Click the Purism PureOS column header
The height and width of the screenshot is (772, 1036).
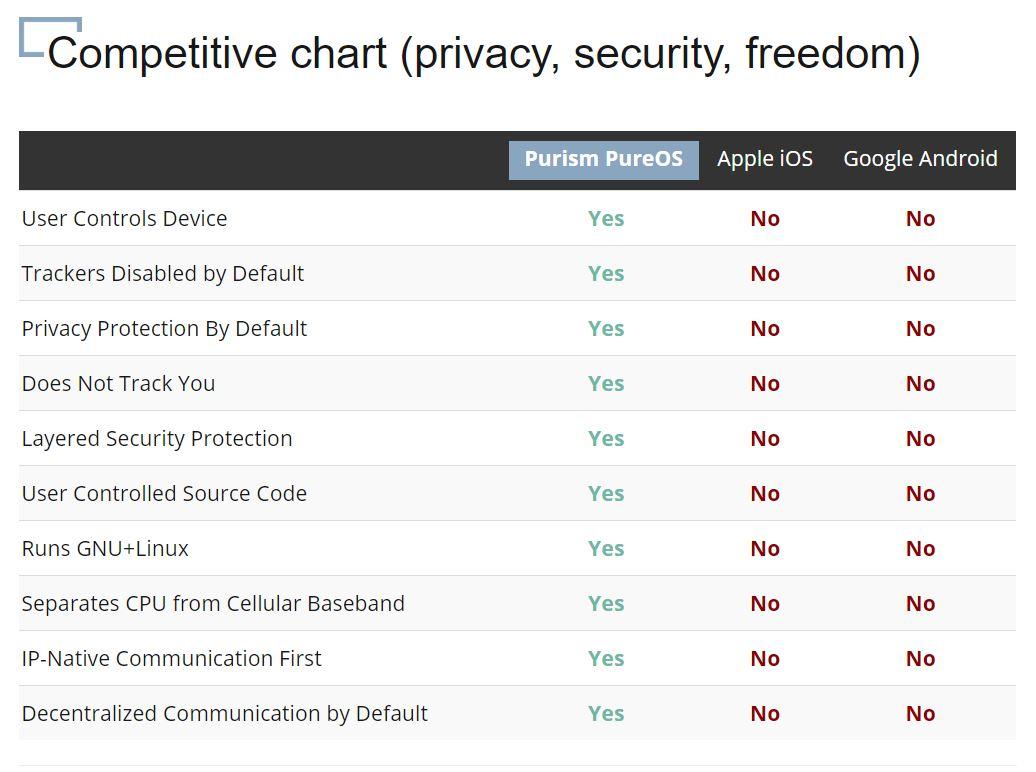point(603,159)
